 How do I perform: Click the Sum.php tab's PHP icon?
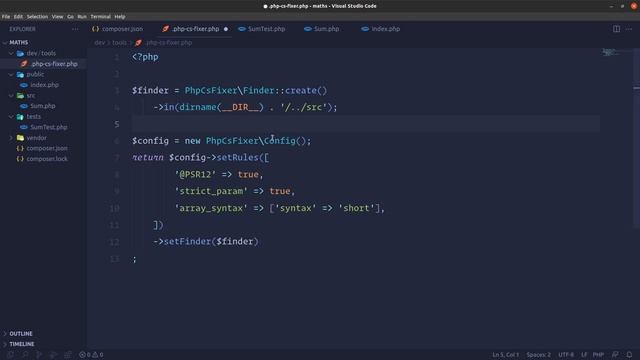pyautogui.click(x=308, y=29)
